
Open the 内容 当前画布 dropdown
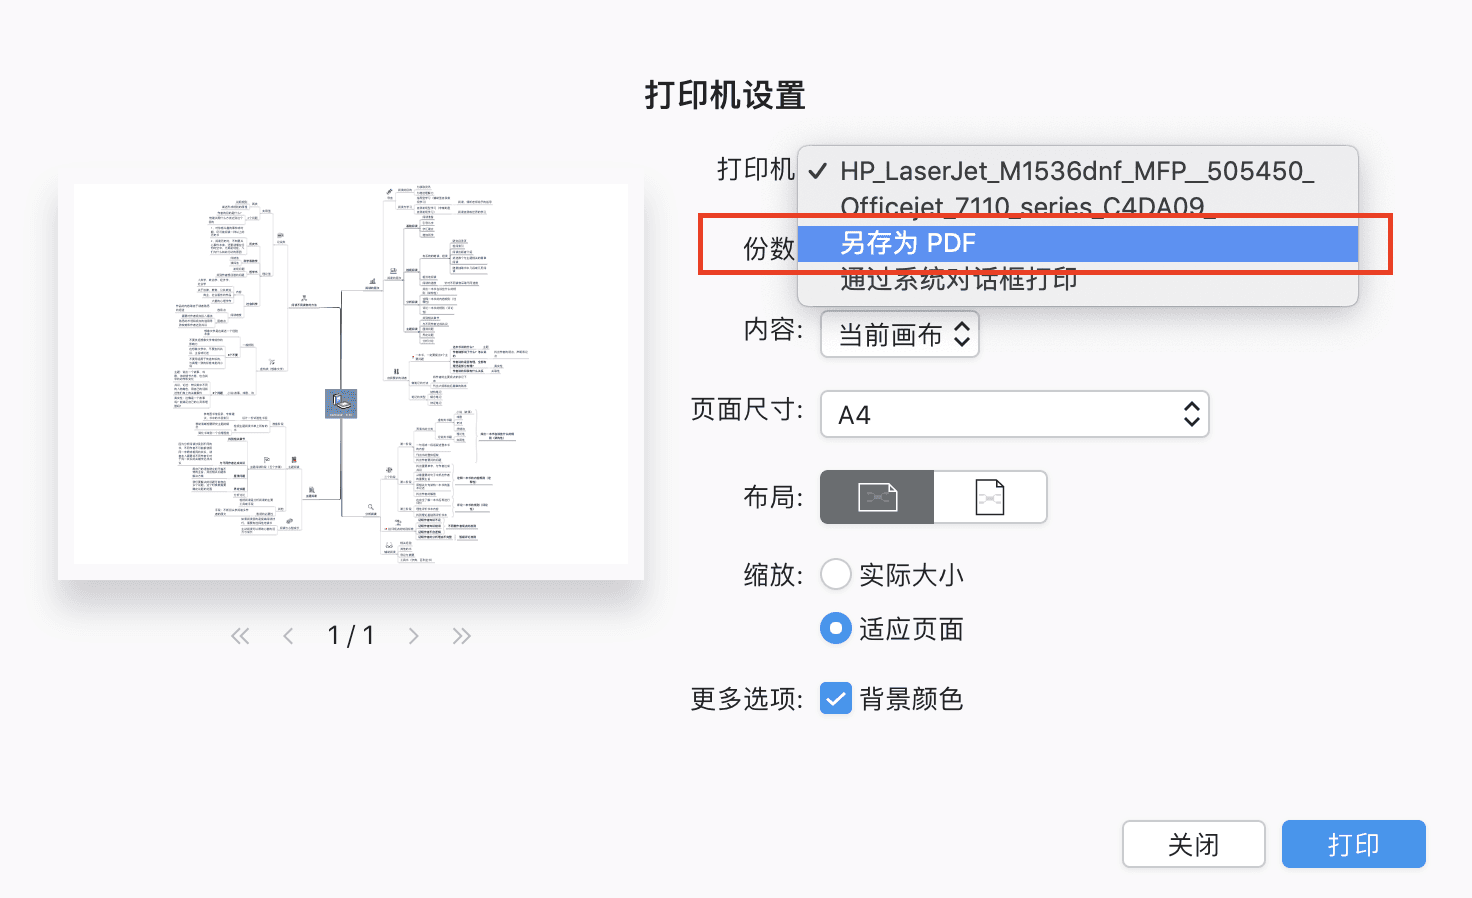point(898,334)
